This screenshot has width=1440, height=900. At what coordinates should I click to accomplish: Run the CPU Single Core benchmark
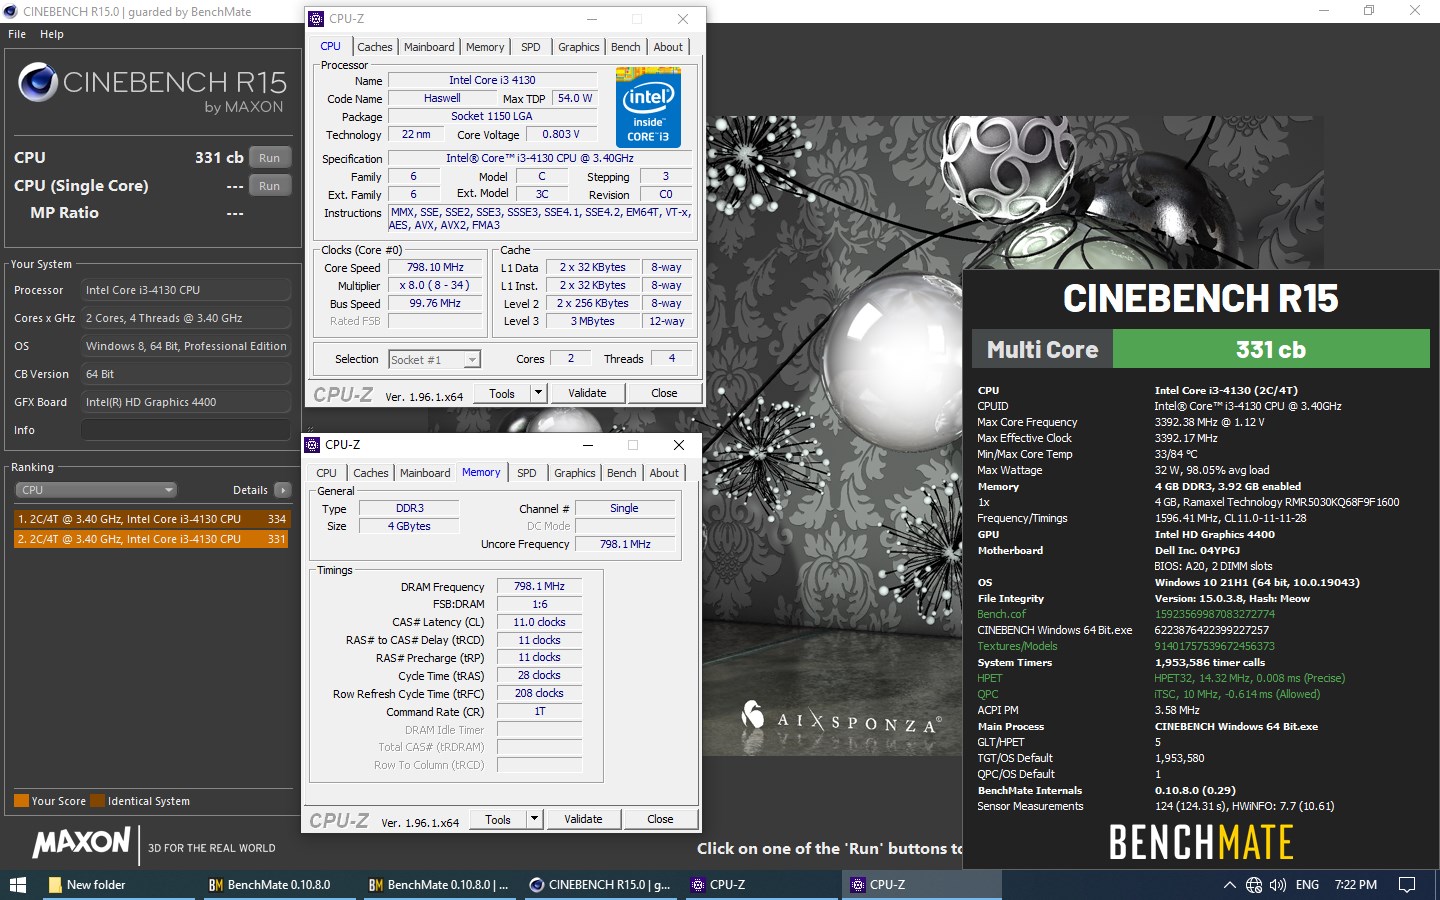point(270,186)
